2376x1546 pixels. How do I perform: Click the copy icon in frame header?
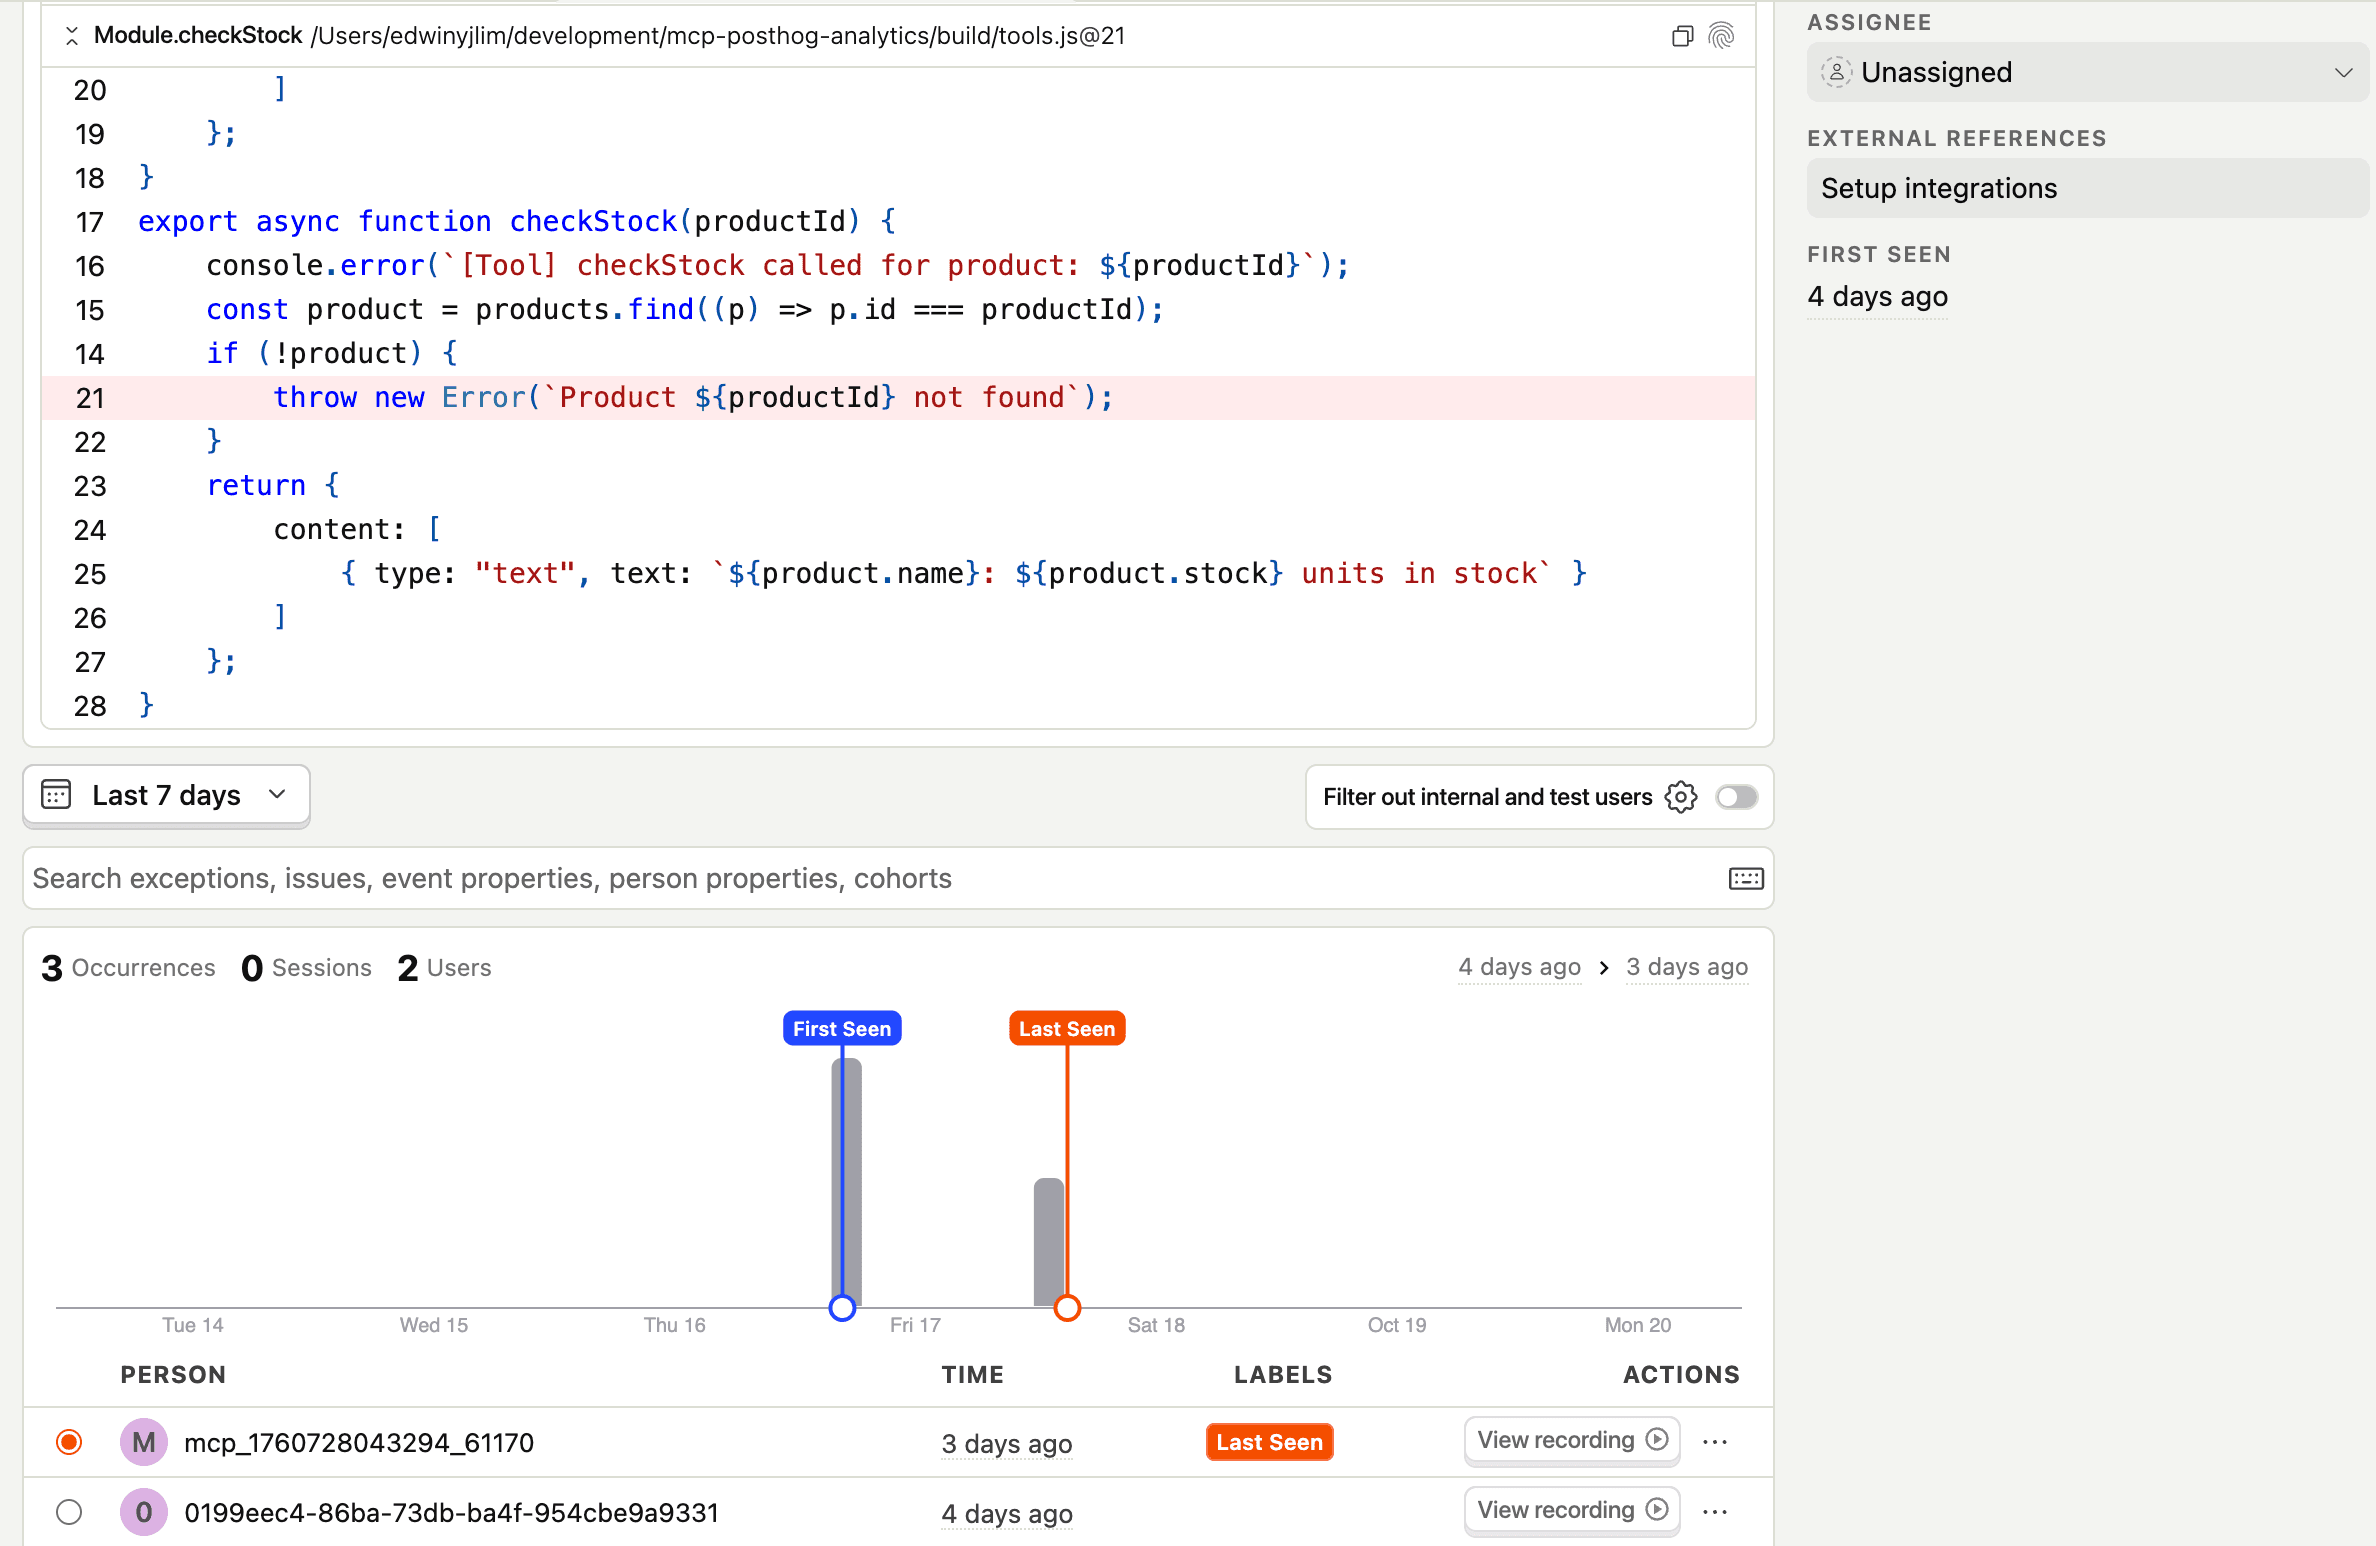pos(1682,36)
